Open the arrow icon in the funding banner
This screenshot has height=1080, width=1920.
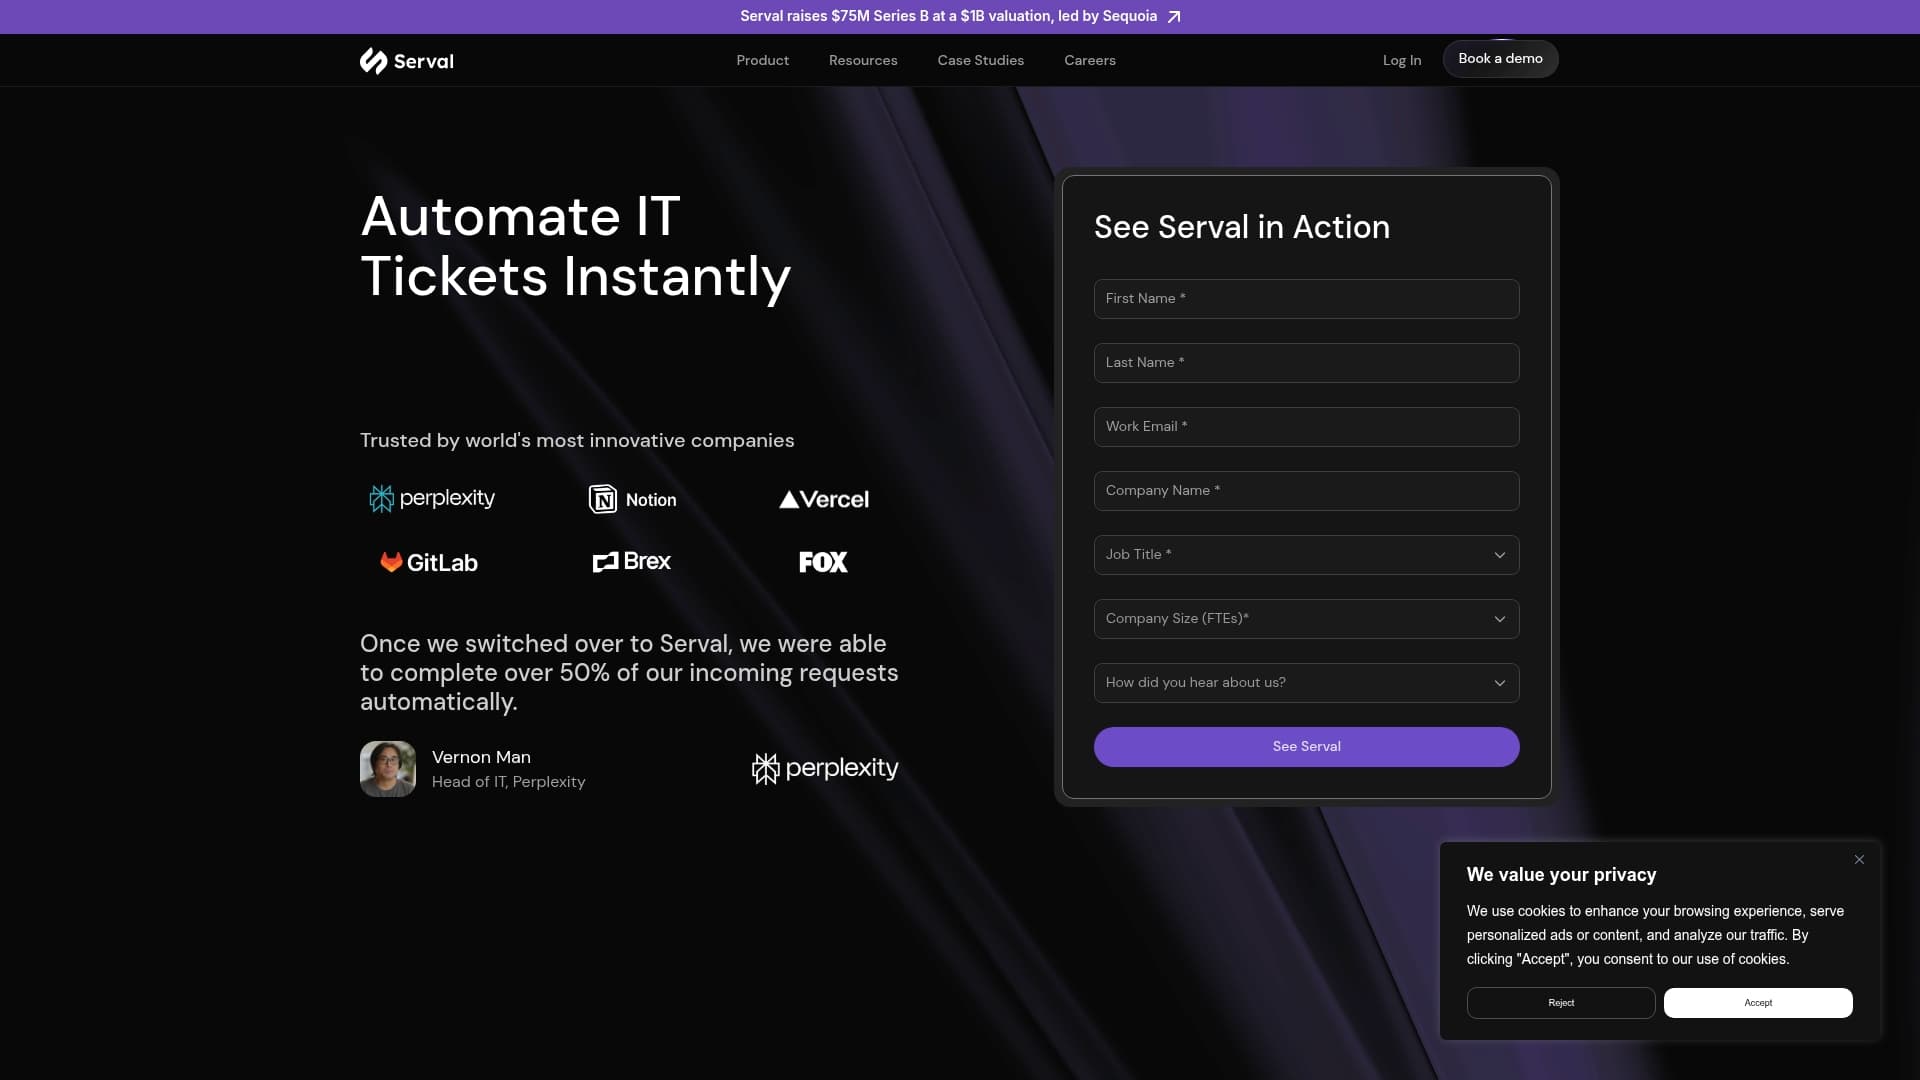[1174, 17]
